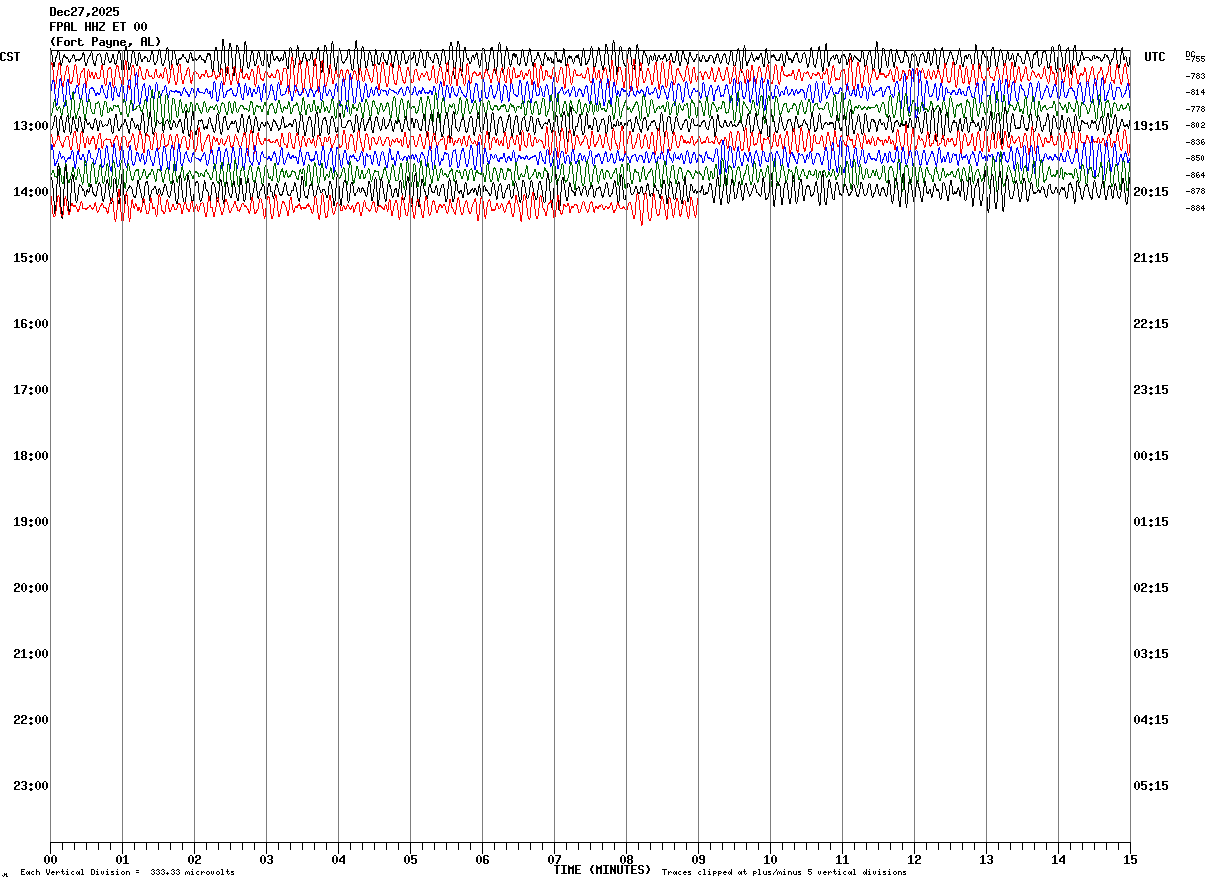Click minute marker 05 on time axis
Viewport: 1210px width, 886px height.
410,859
